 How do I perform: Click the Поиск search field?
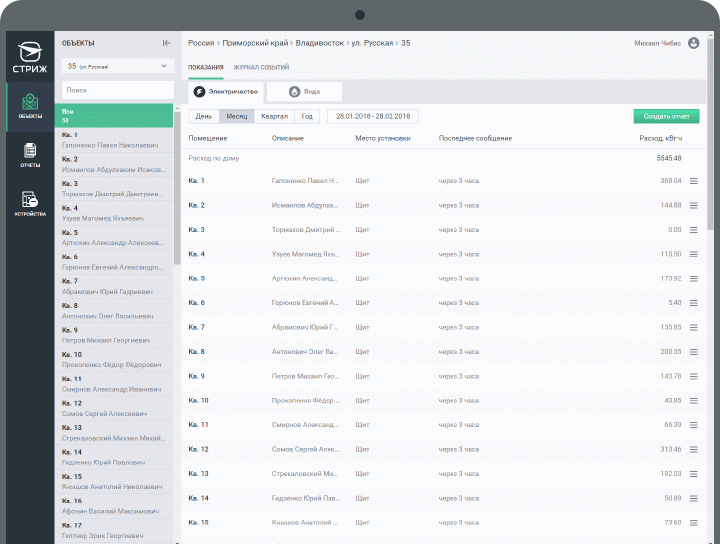pyautogui.click(x=117, y=90)
